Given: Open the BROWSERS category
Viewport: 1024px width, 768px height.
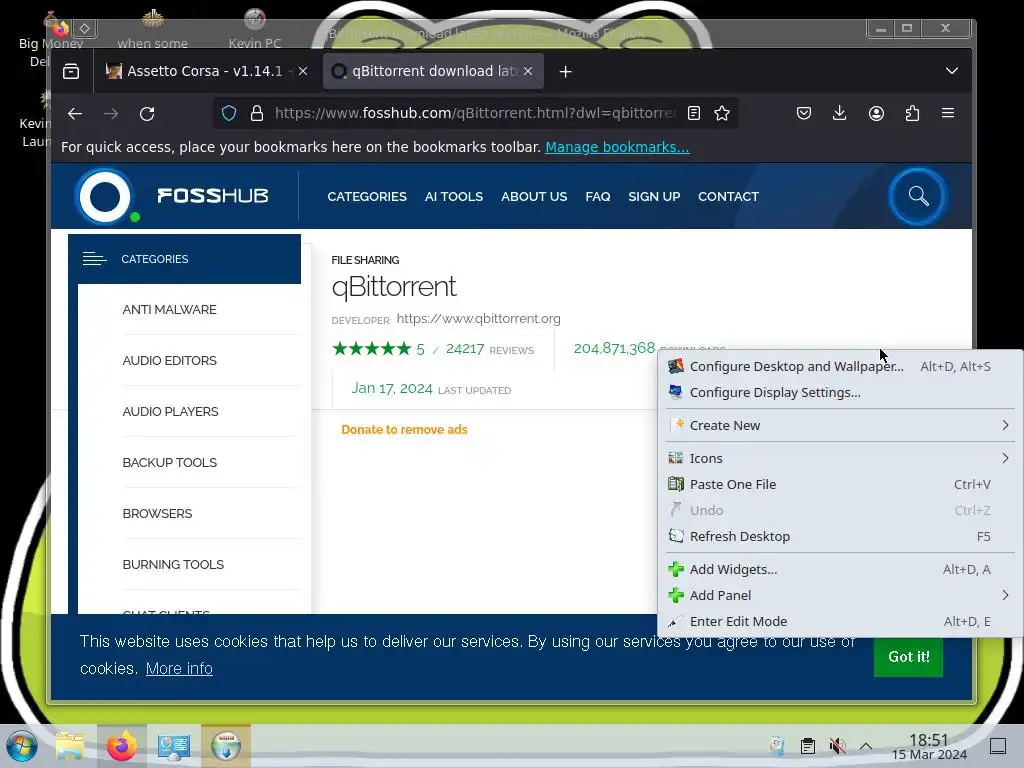Looking at the screenshot, I should pos(157,513).
